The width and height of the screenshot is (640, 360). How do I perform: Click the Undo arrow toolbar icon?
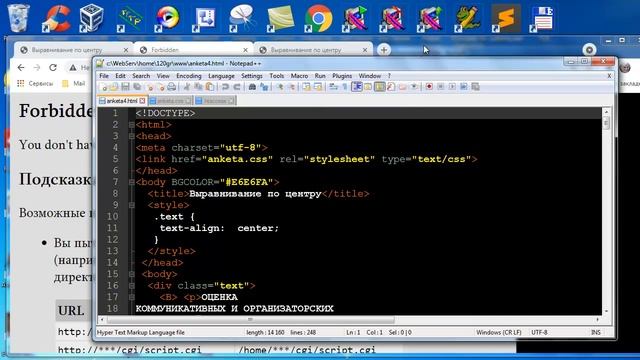[x=225, y=87]
